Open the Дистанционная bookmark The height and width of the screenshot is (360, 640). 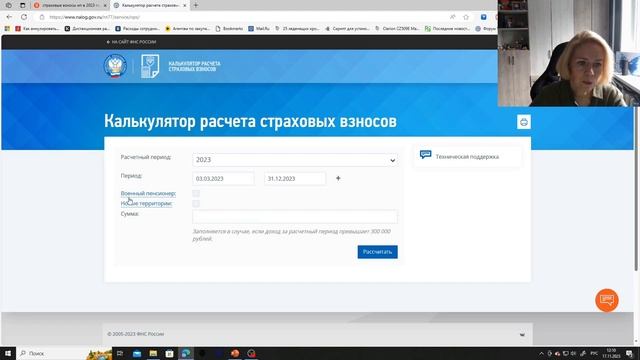[x=87, y=29]
